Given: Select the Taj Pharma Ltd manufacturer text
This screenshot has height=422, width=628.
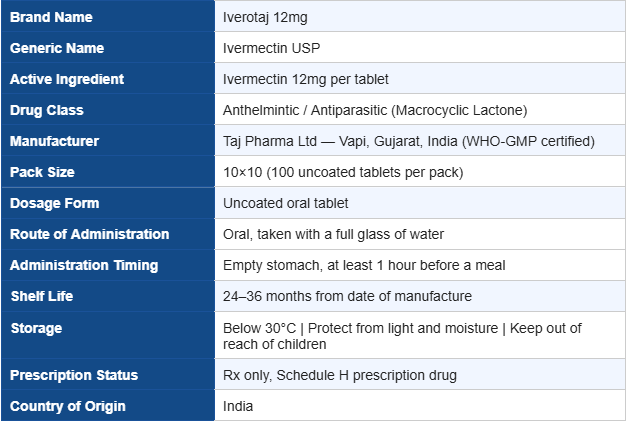Looking at the screenshot, I should (x=408, y=141).
